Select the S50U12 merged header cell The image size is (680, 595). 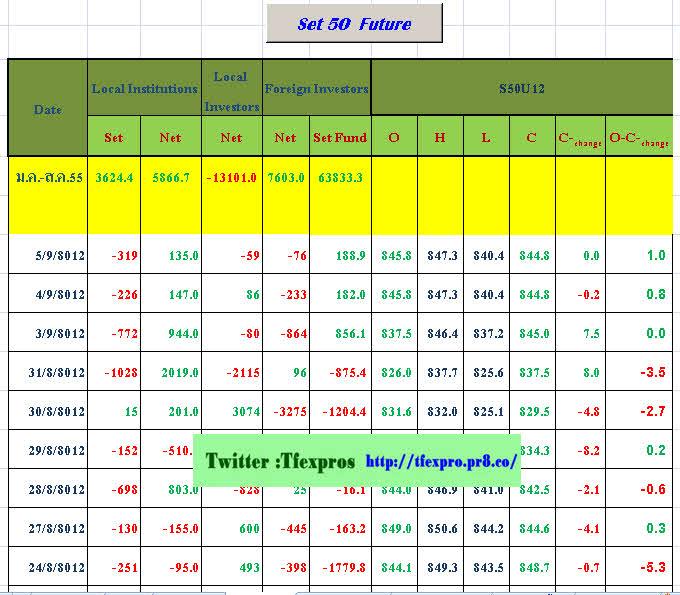(x=520, y=89)
